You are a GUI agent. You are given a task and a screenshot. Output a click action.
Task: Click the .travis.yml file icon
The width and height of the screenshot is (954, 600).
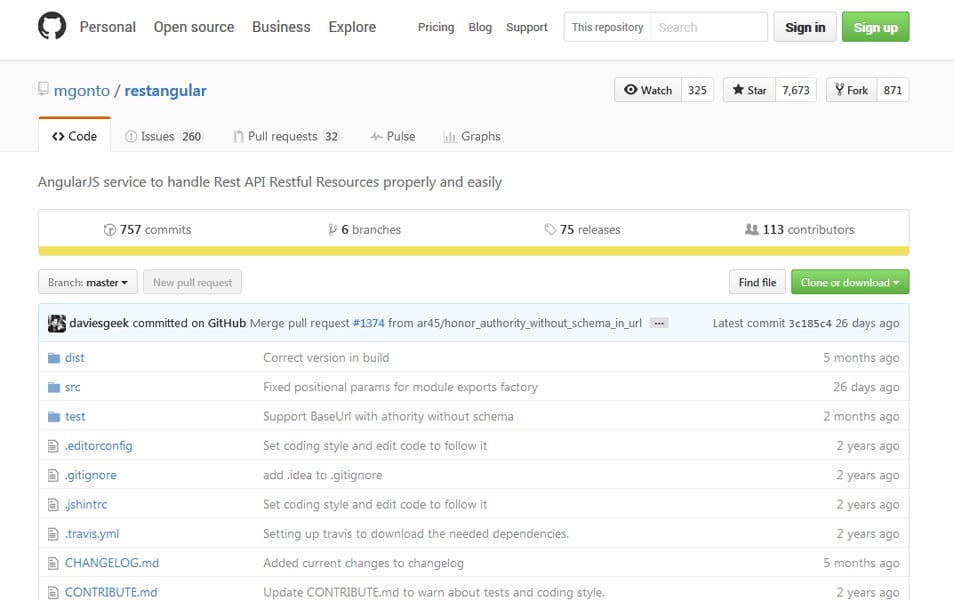(53, 534)
